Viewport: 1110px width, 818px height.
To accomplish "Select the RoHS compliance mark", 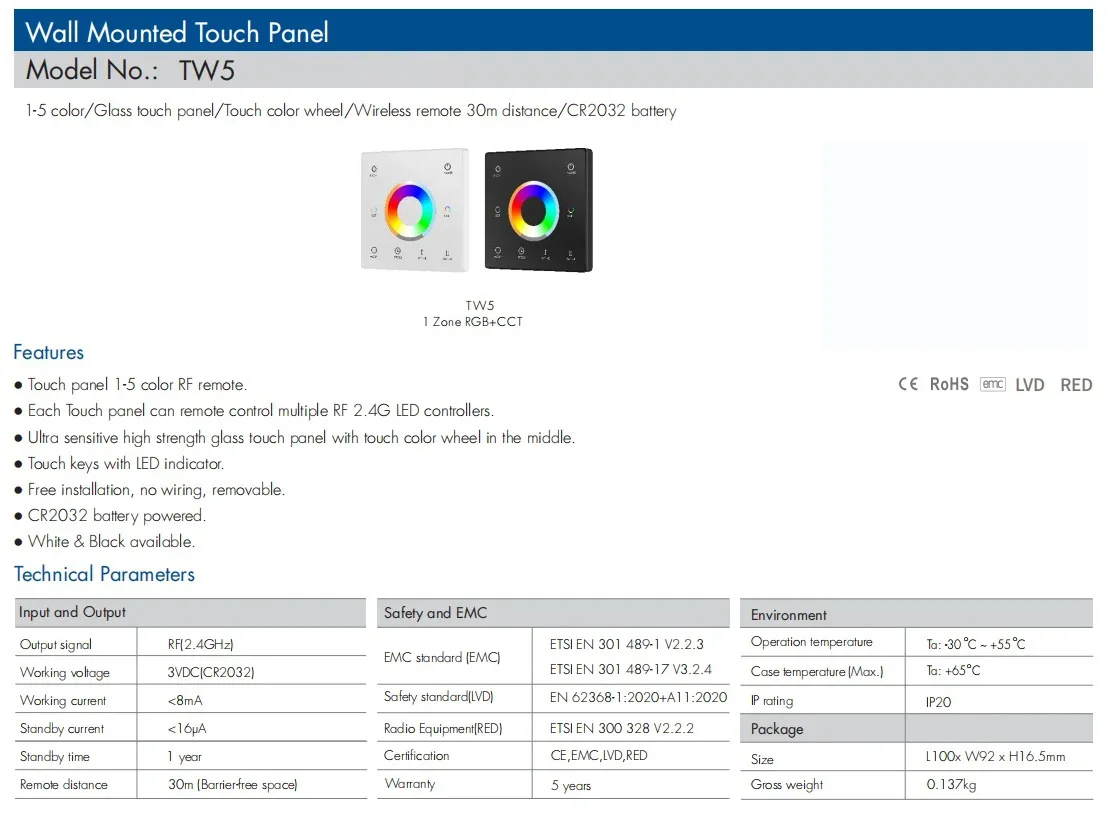I will 948,383.
